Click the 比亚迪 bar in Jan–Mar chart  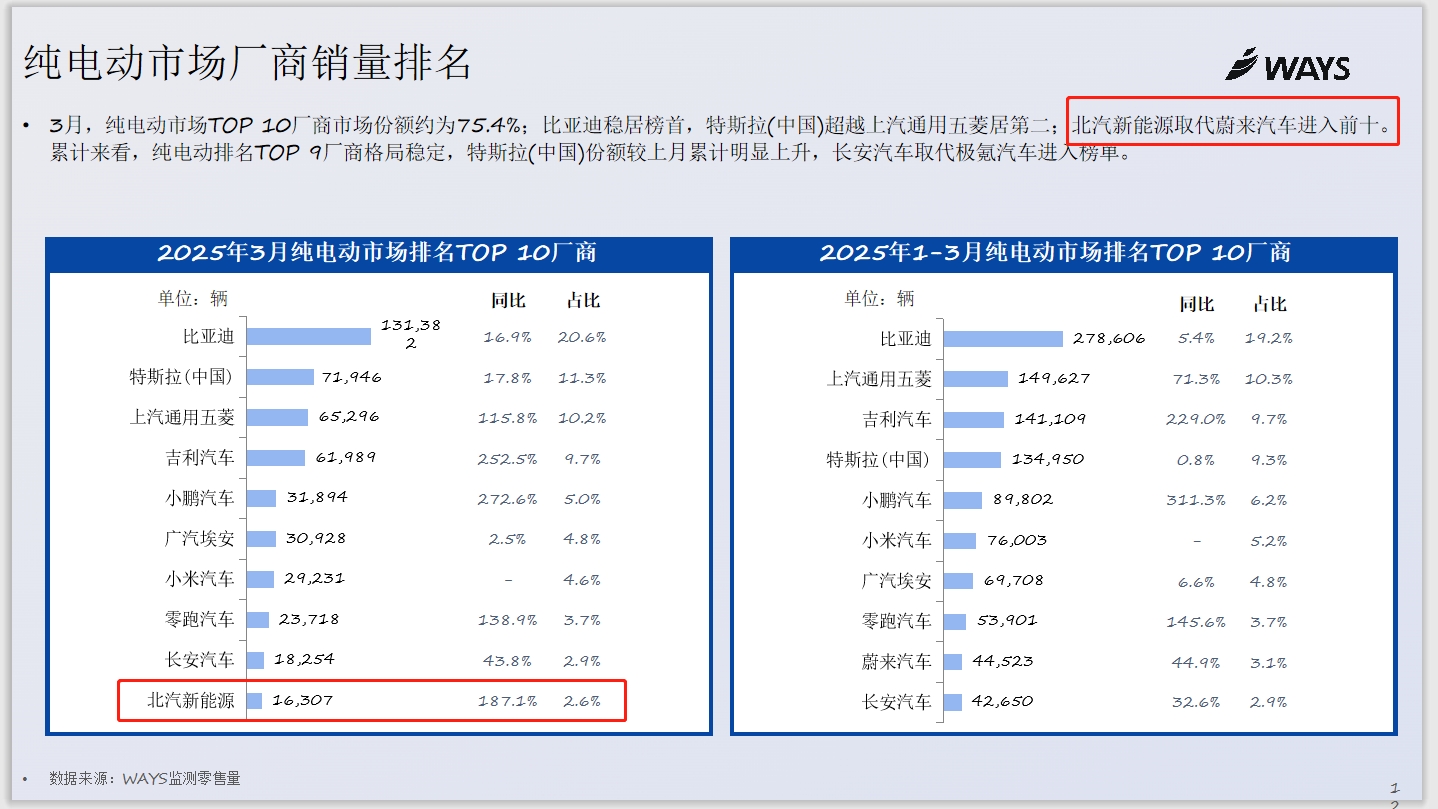click(x=1003, y=339)
